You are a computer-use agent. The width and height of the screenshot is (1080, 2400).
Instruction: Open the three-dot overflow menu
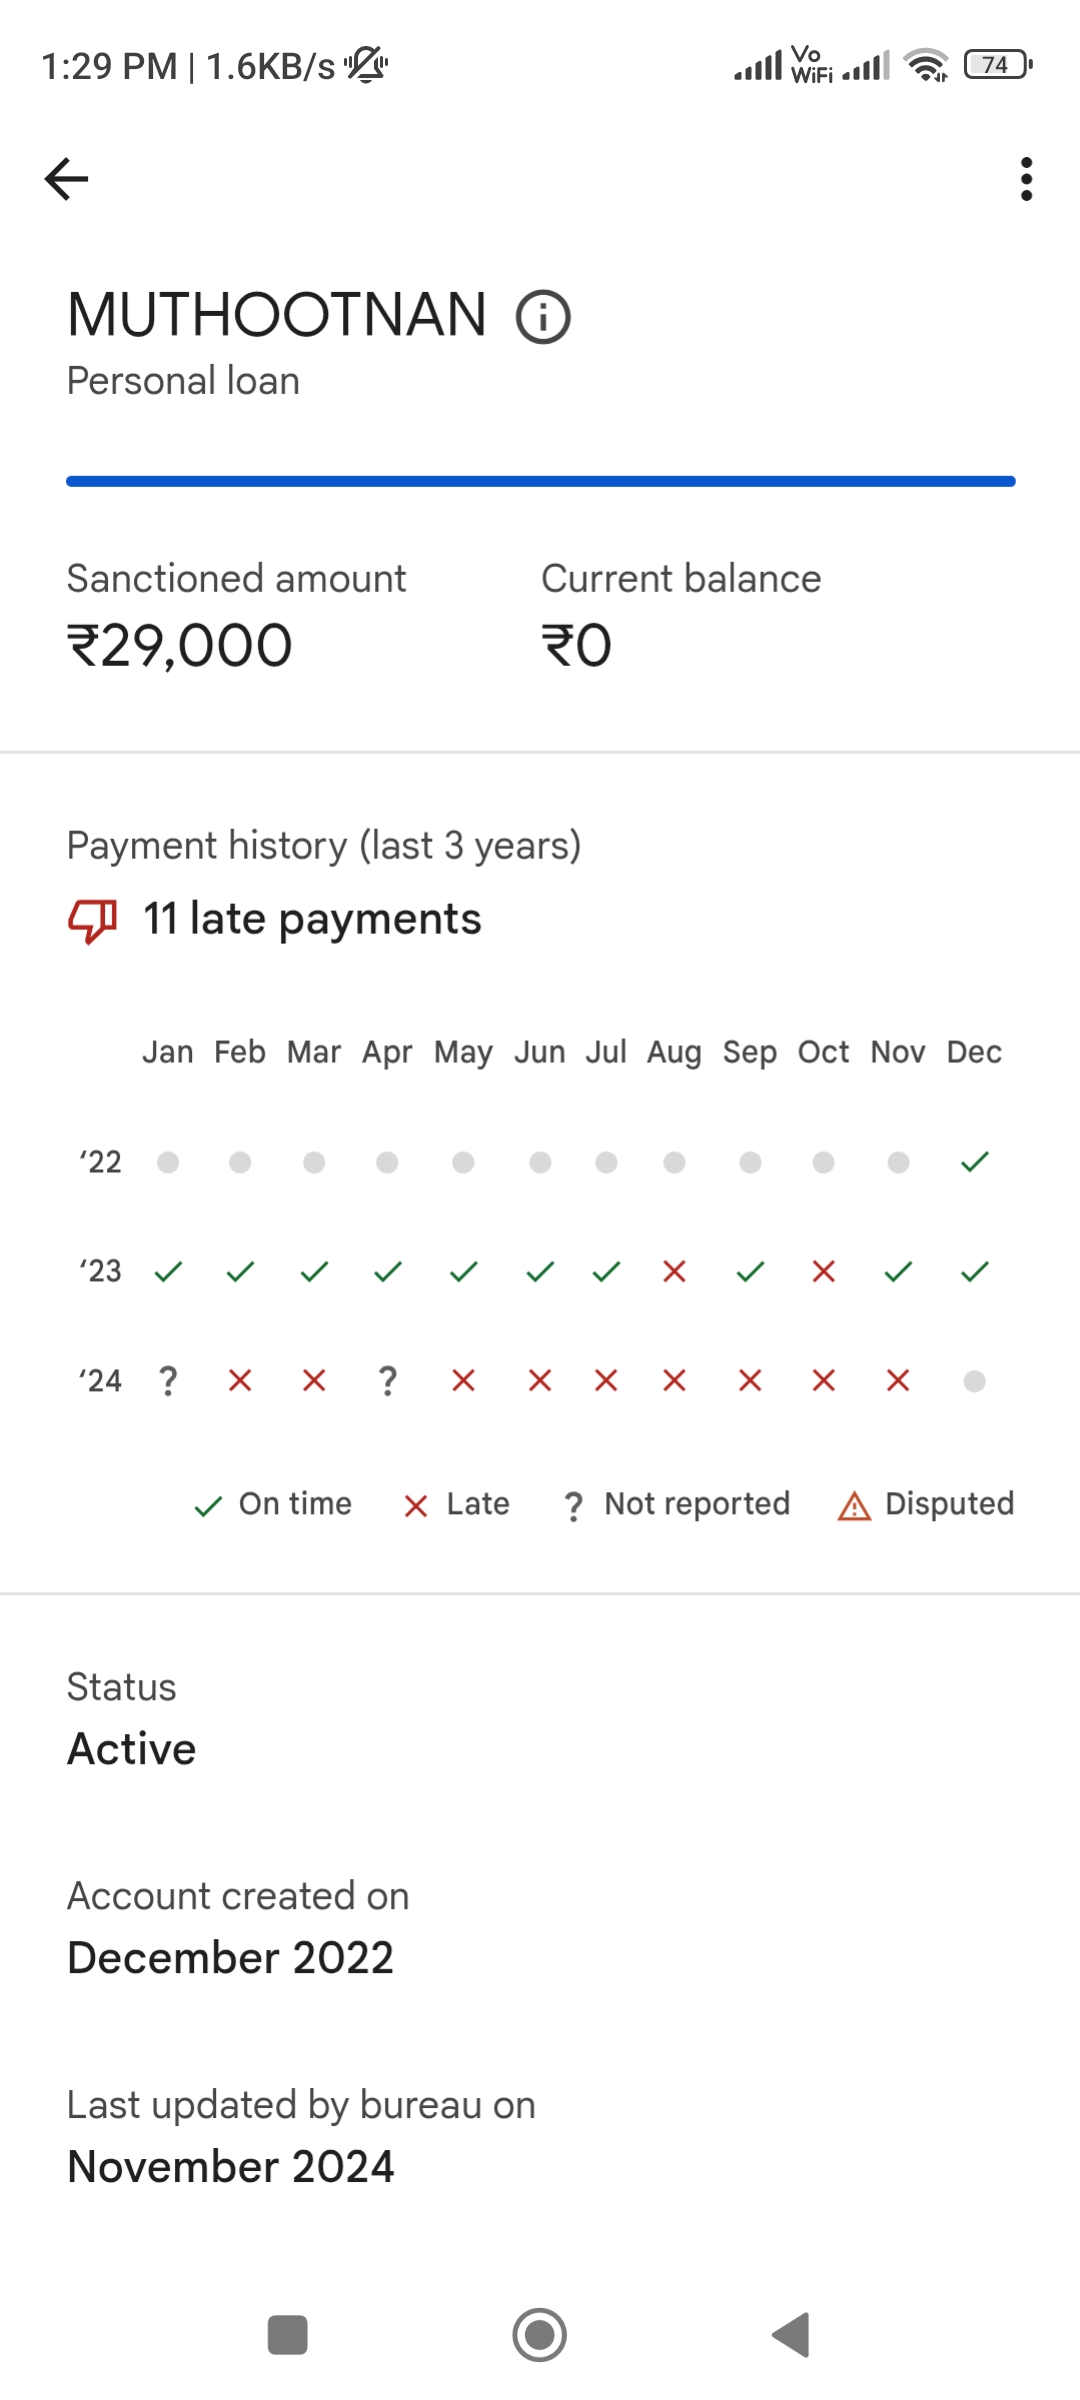pyautogui.click(x=1026, y=179)
